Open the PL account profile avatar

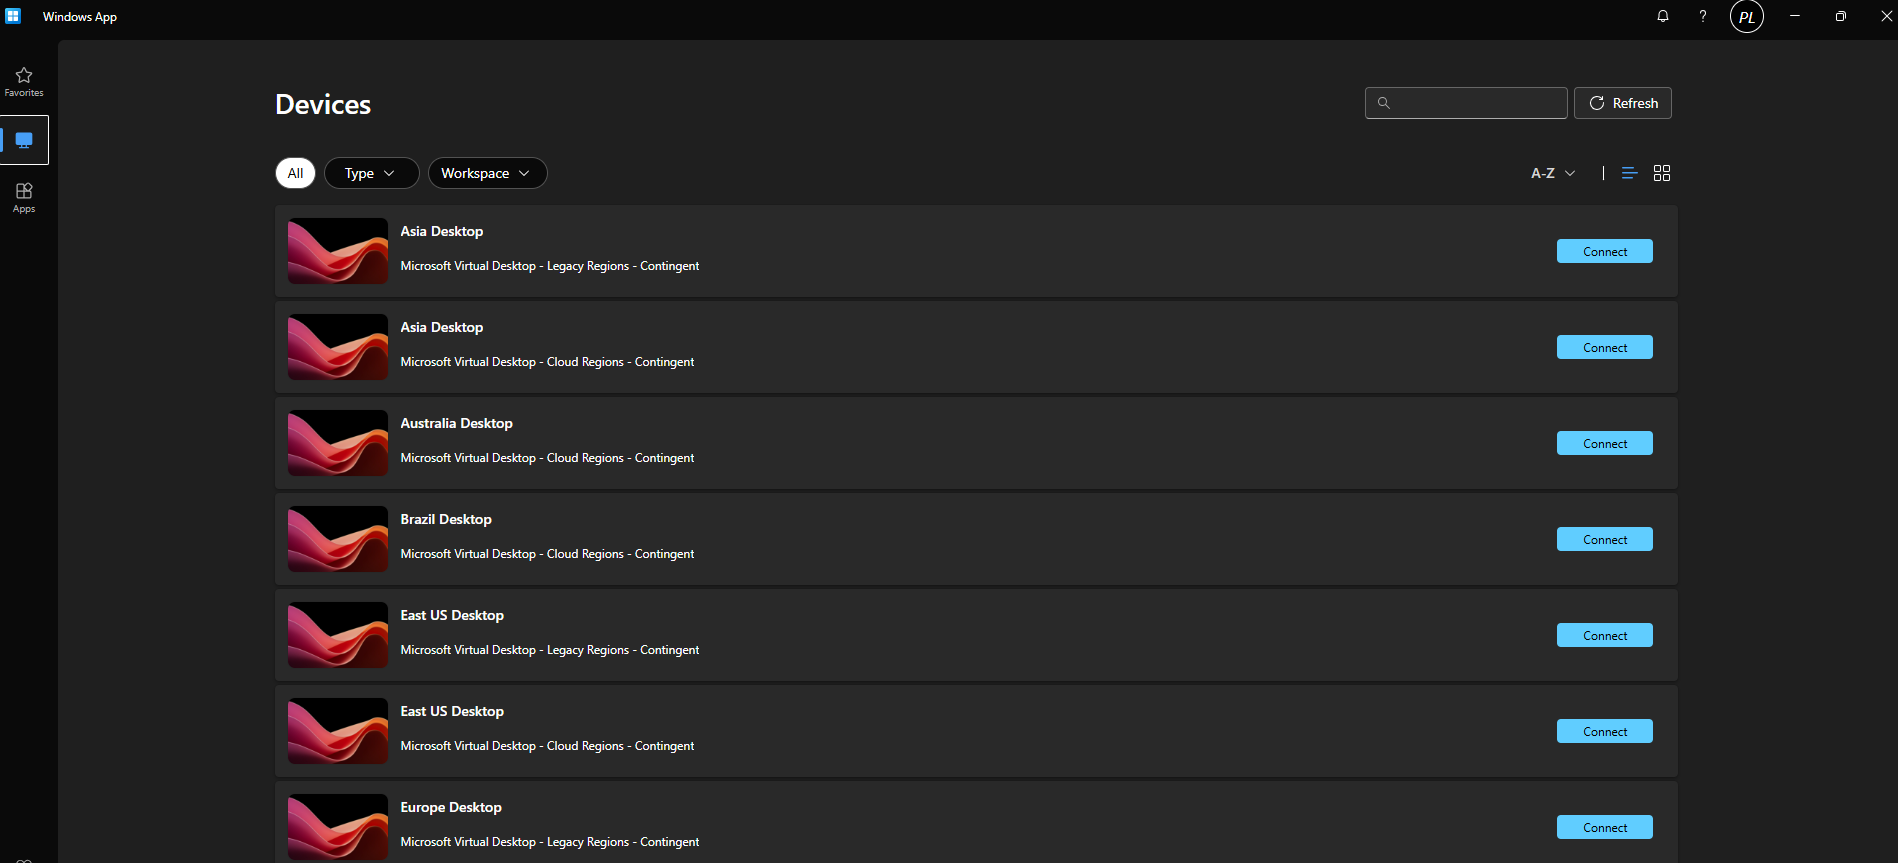click(x=1747, y=17)
